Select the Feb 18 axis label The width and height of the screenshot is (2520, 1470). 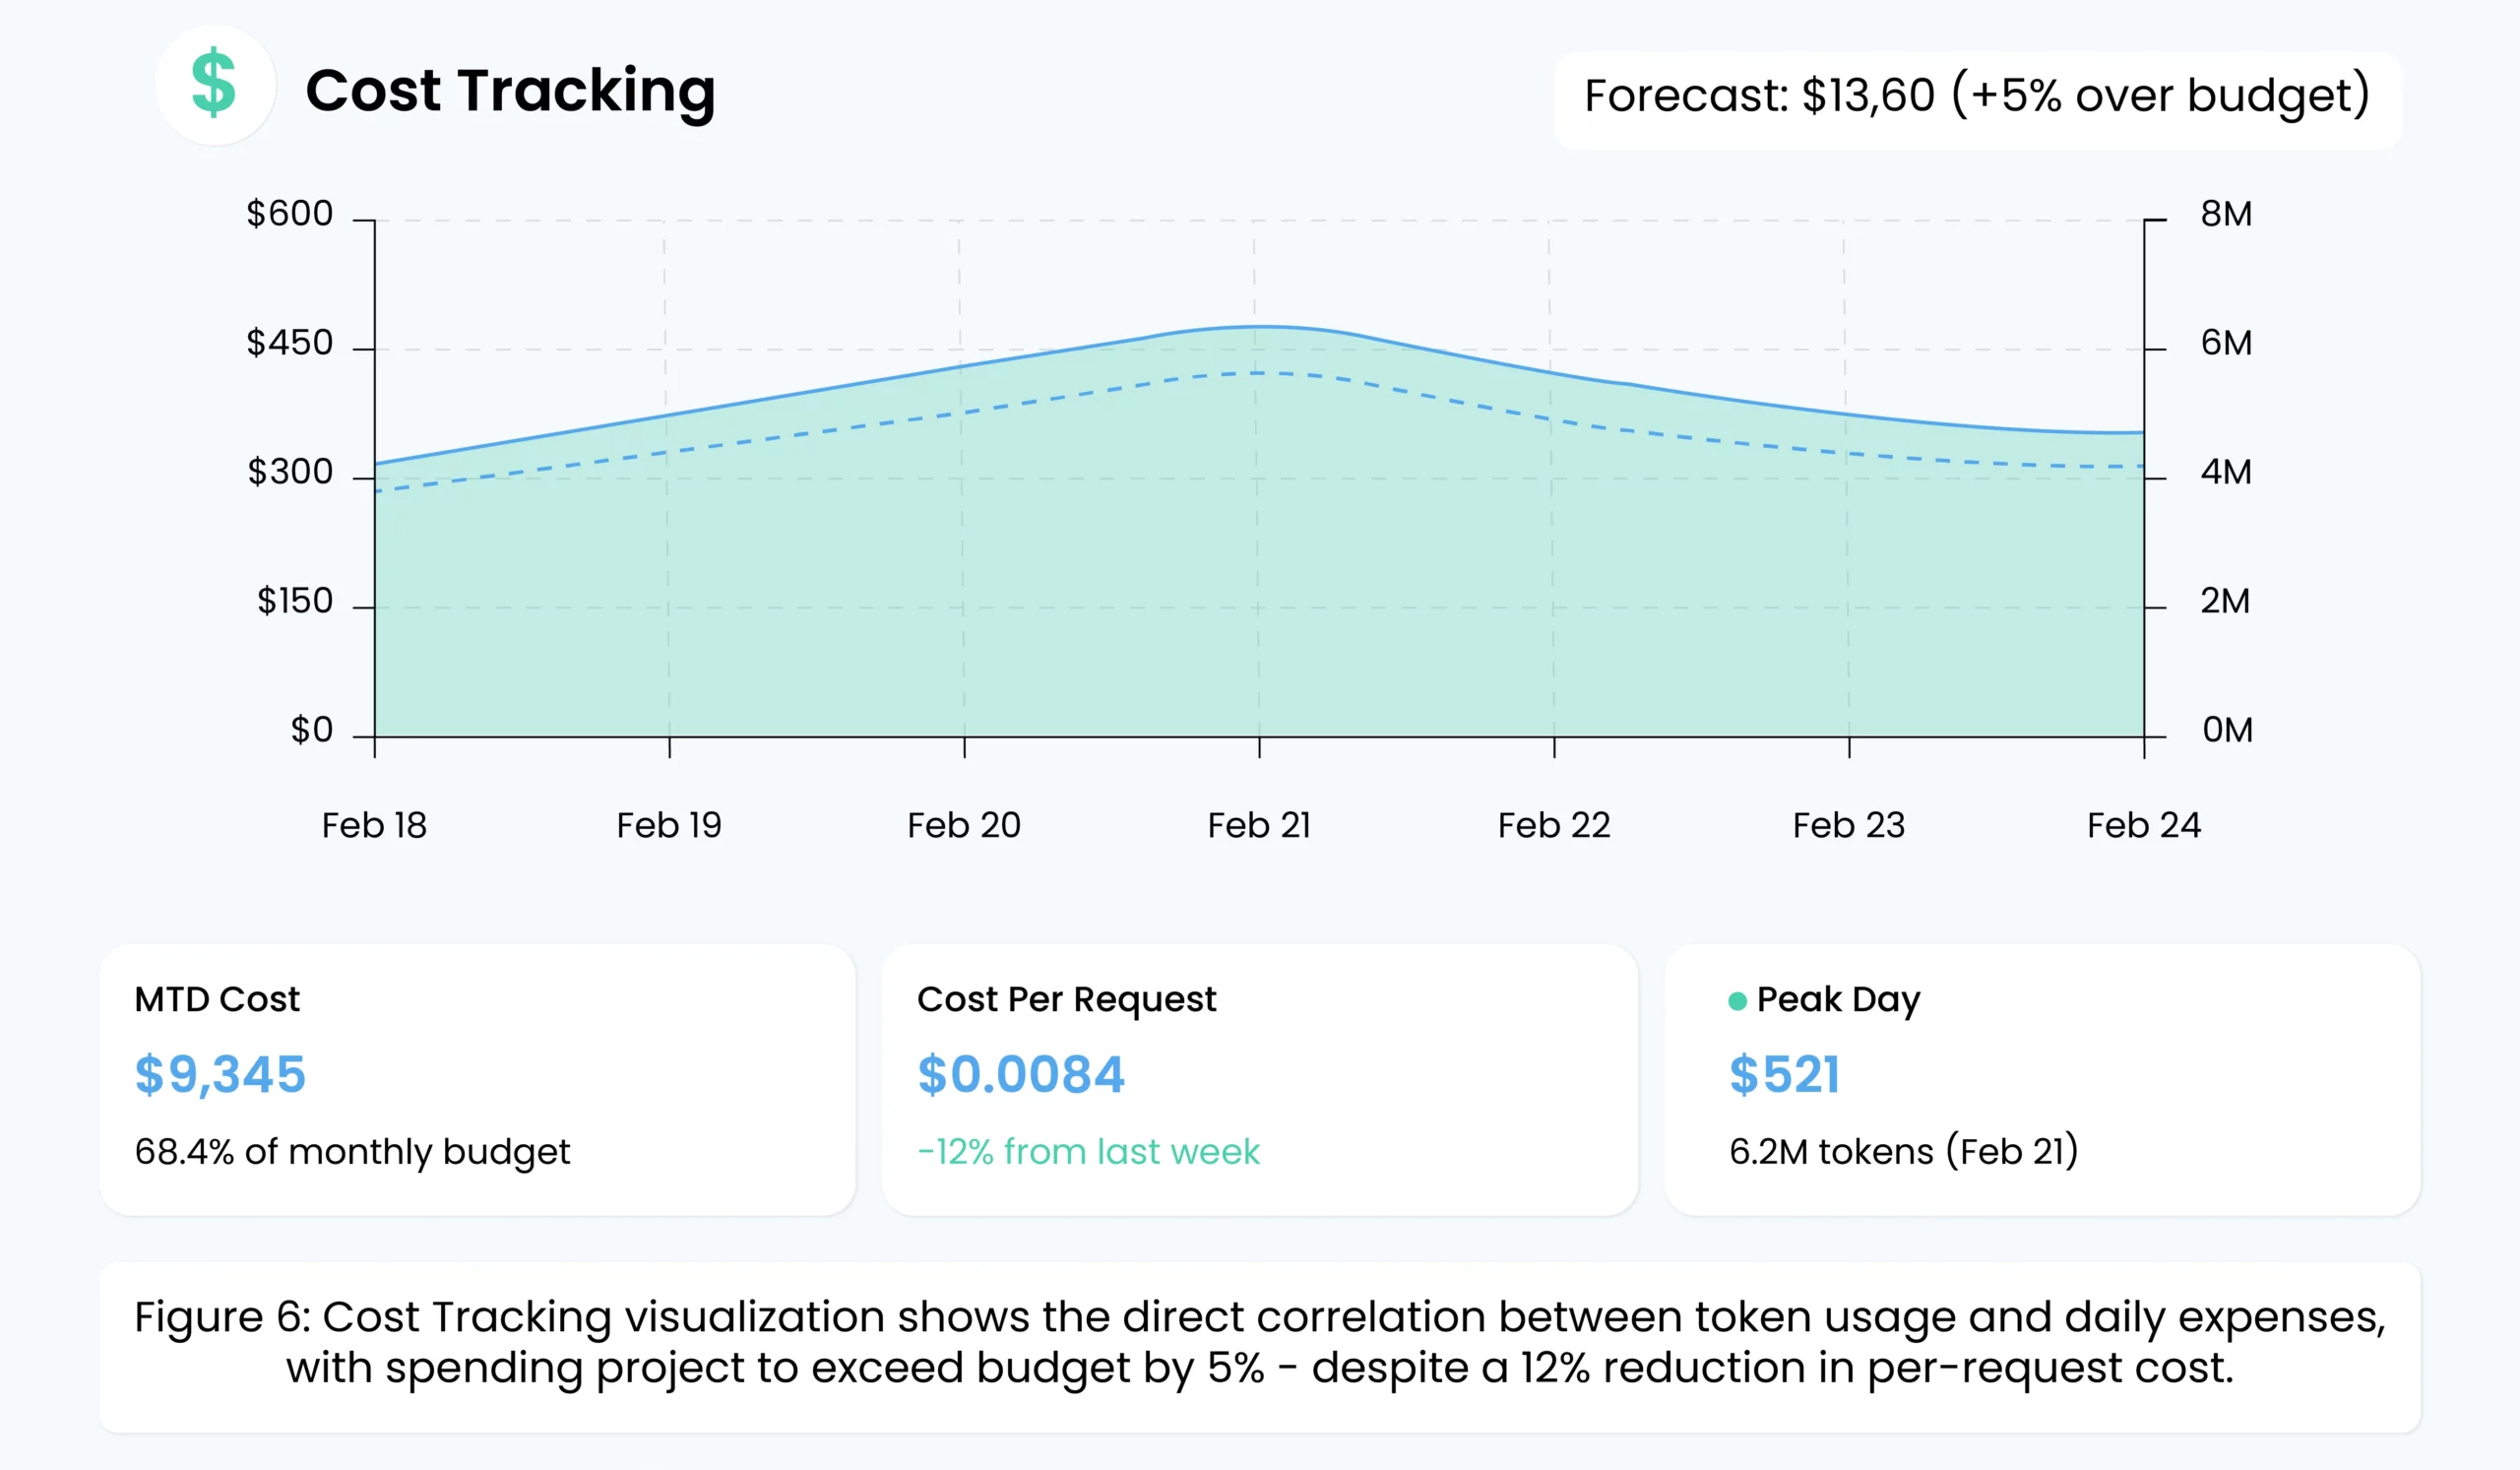click(374, 826)
